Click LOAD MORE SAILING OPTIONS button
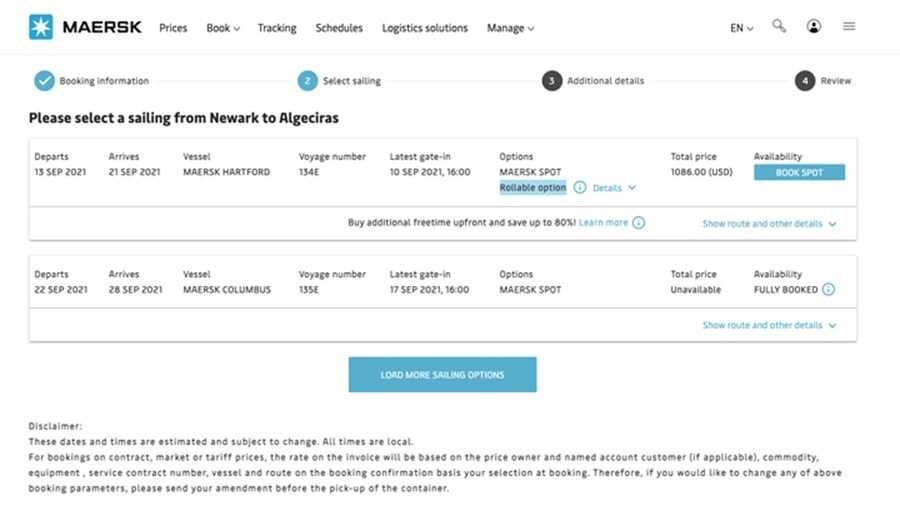The height and width of the screenshot is (506, 900). click(x=442, y=375)
